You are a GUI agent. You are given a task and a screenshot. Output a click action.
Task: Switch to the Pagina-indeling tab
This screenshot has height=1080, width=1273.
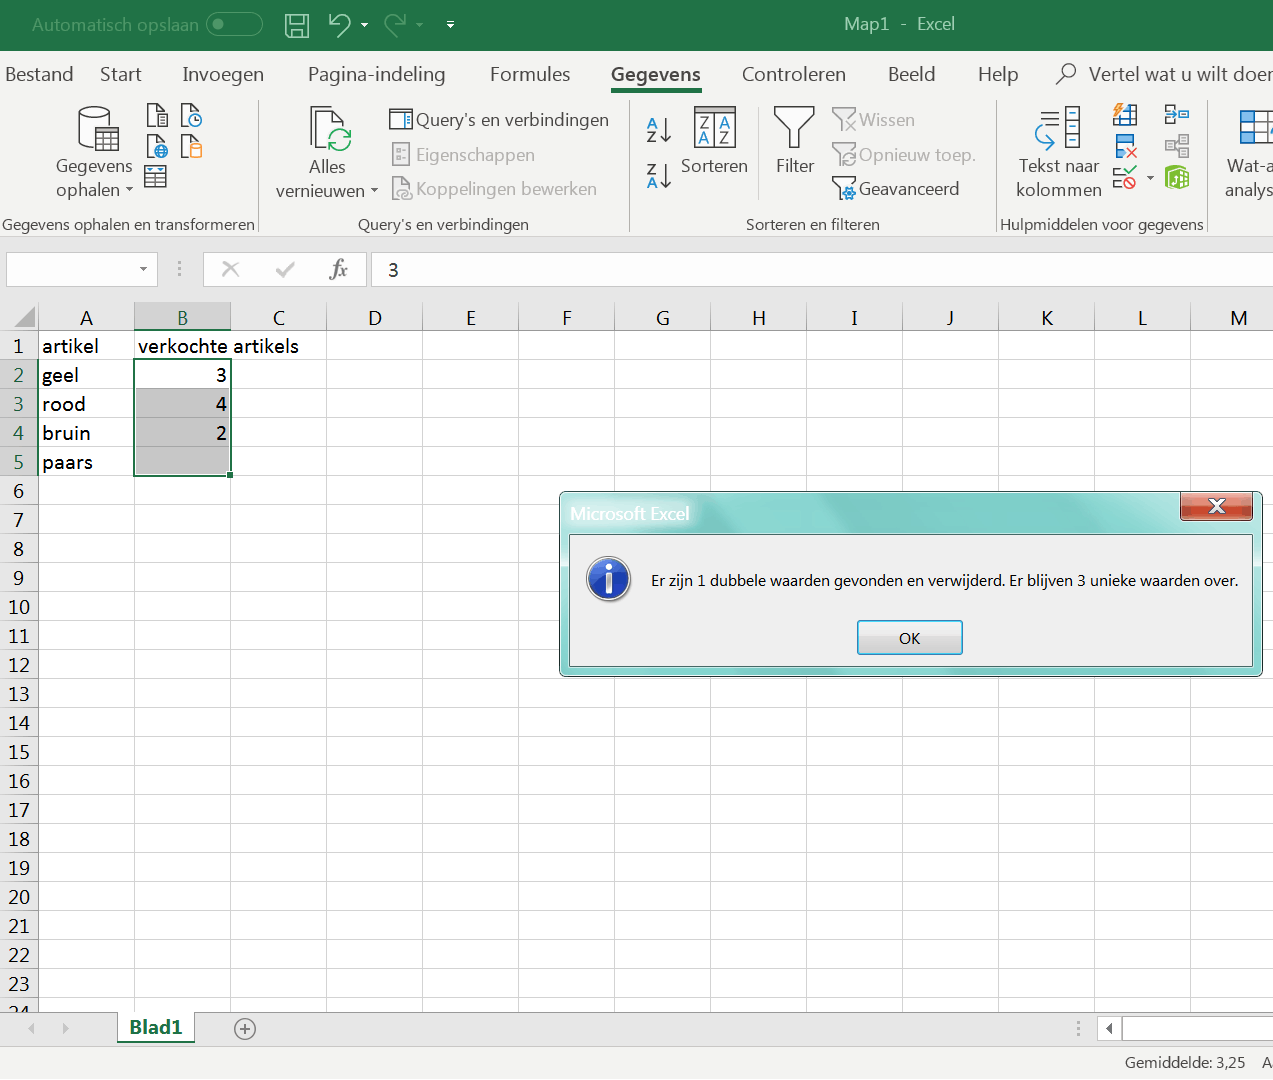pyautogui.click(x=377, y=74)
